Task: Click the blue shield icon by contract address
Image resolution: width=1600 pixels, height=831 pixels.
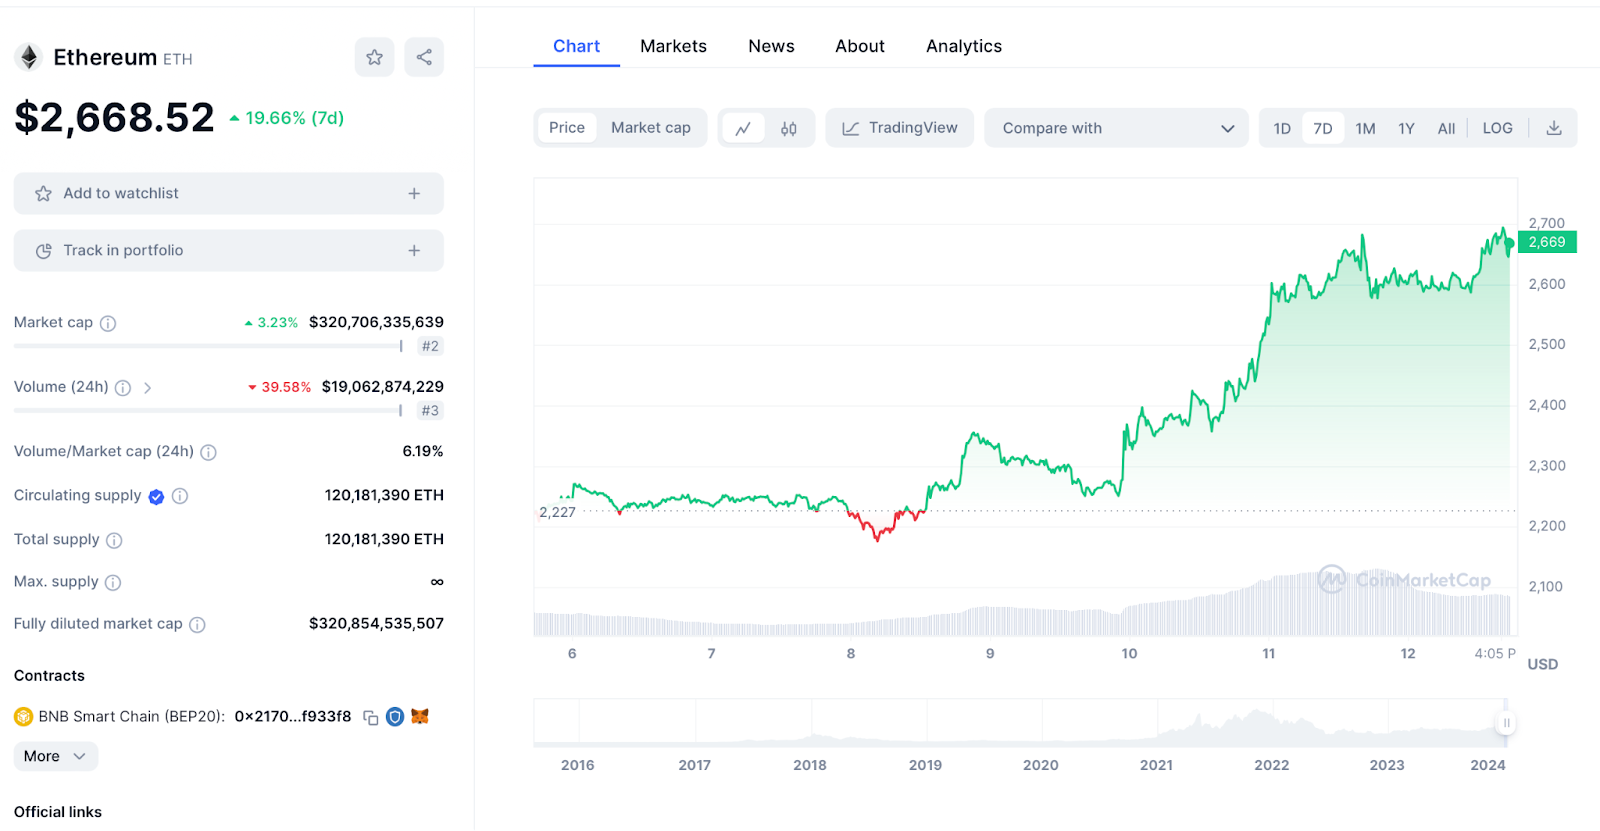Action: (x=395, y=717)
